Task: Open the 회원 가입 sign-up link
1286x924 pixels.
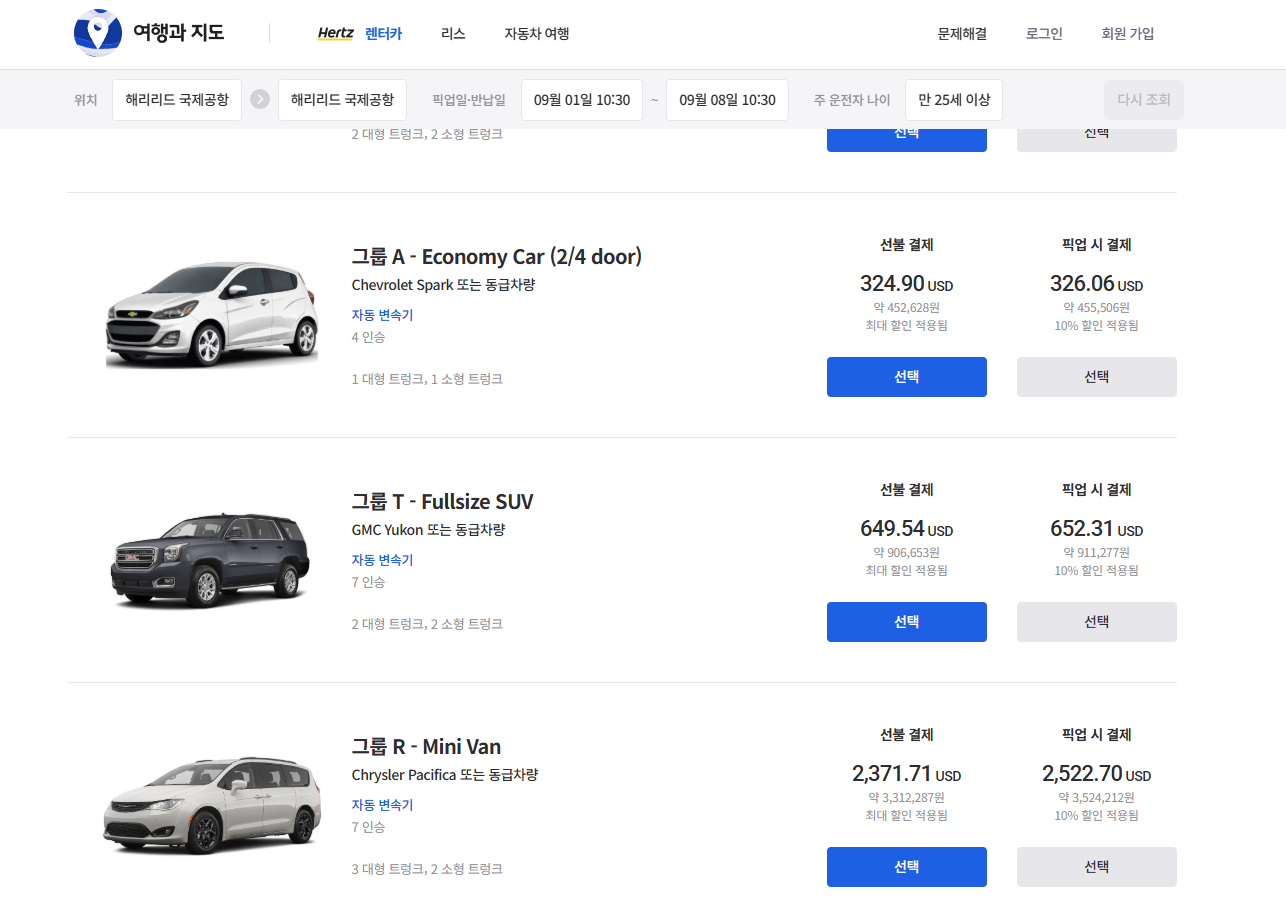Action: (x=1127, y=34)
